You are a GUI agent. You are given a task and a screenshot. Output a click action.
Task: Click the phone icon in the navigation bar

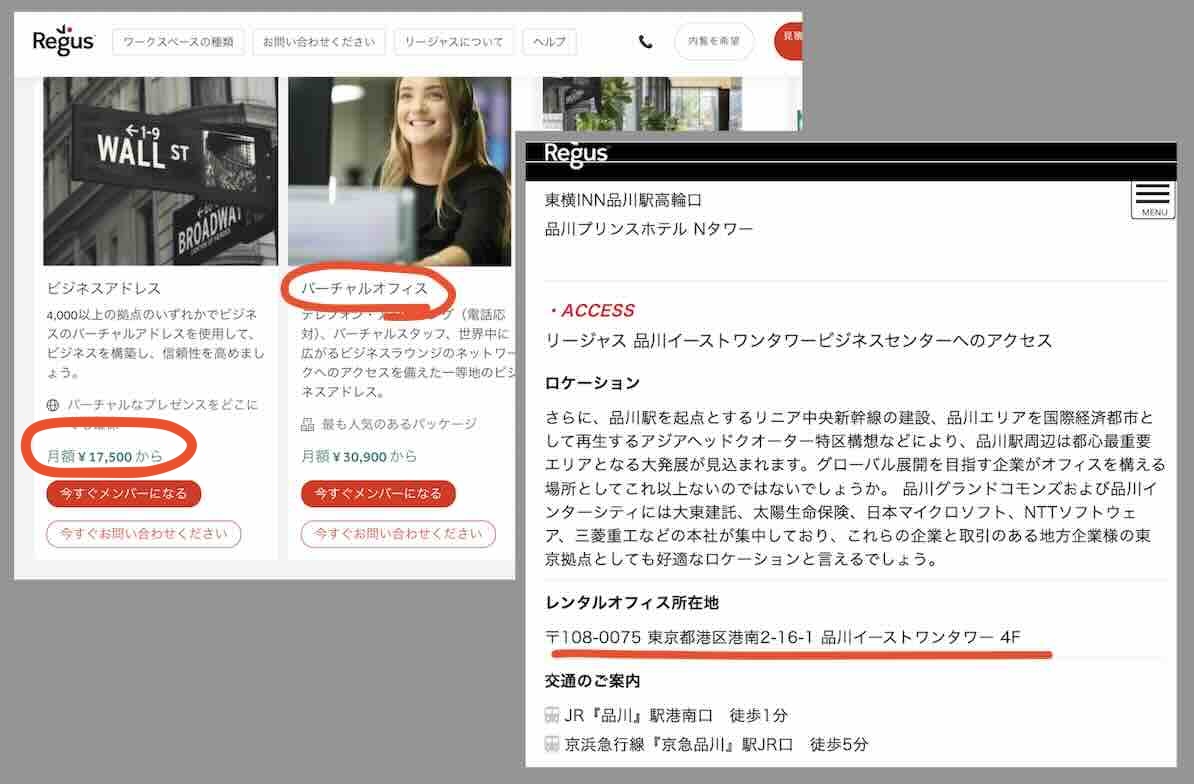(645, 42)
